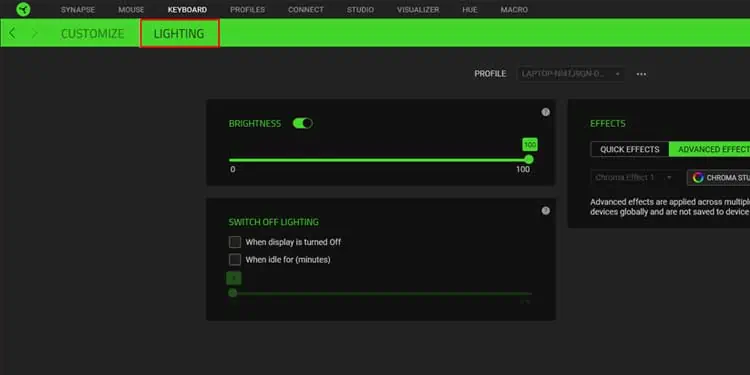Screen dimensions: 750x375
Task: Open the Studio tab
Action: (x=360, y=10)
